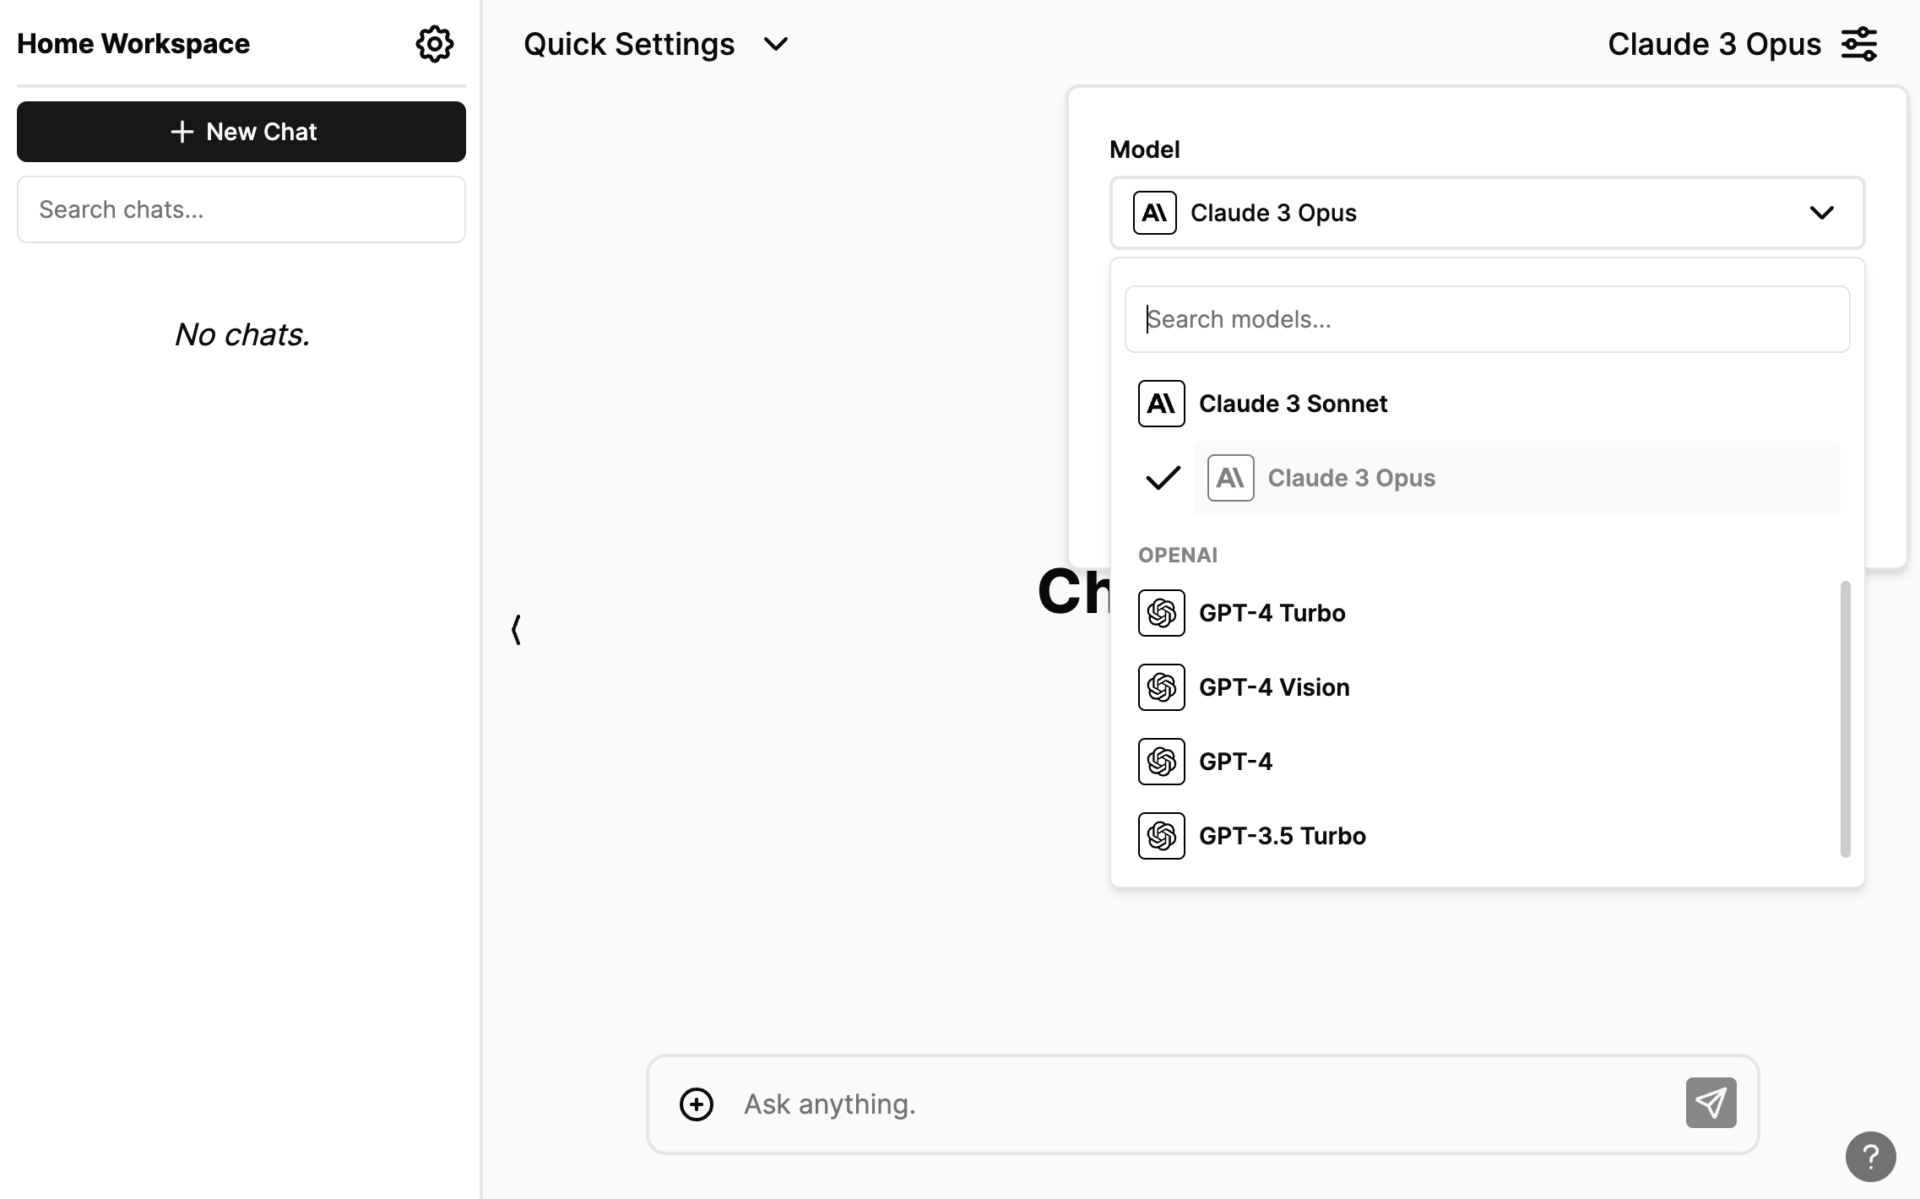
Task: Click the Search chats field
Action: tap(241, 209)
